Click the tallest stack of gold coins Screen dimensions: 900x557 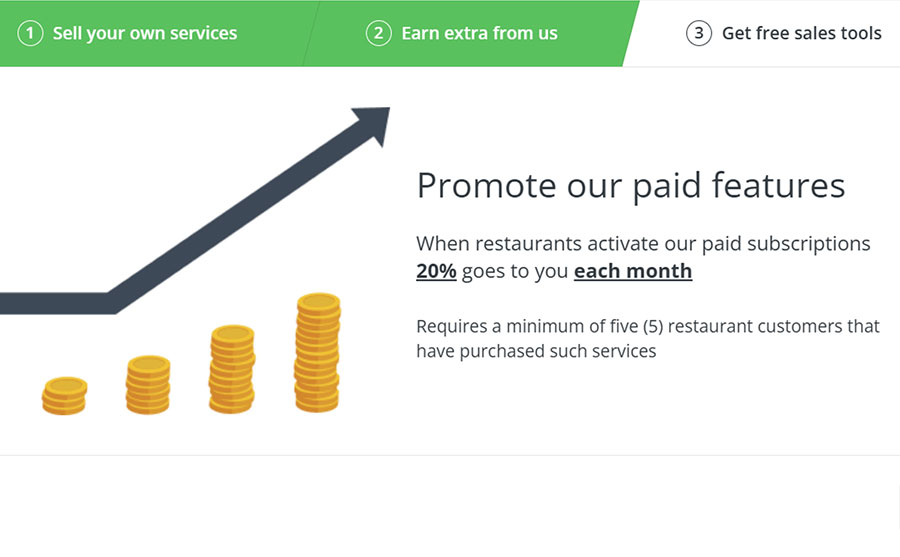[318, 352]
